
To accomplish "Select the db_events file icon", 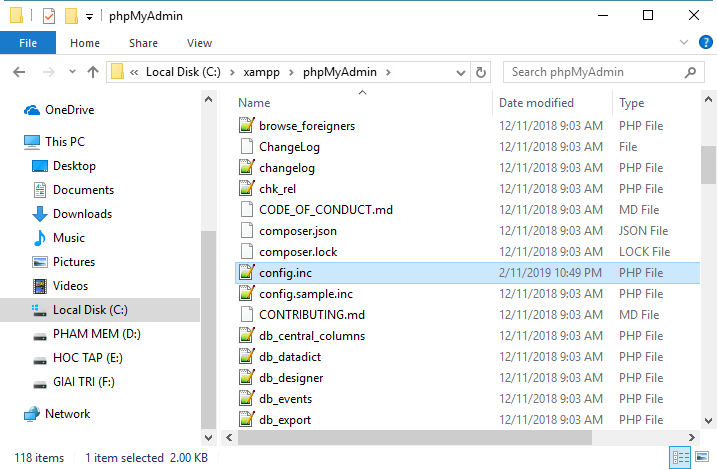I will 246,399.
